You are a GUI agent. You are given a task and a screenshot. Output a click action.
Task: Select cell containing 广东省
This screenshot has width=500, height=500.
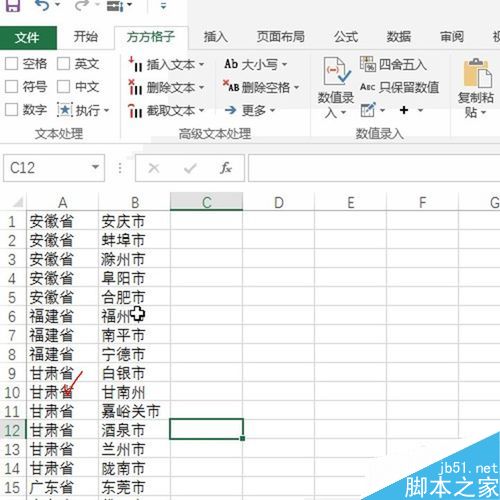pyautogui.click(x=63, y=487)
